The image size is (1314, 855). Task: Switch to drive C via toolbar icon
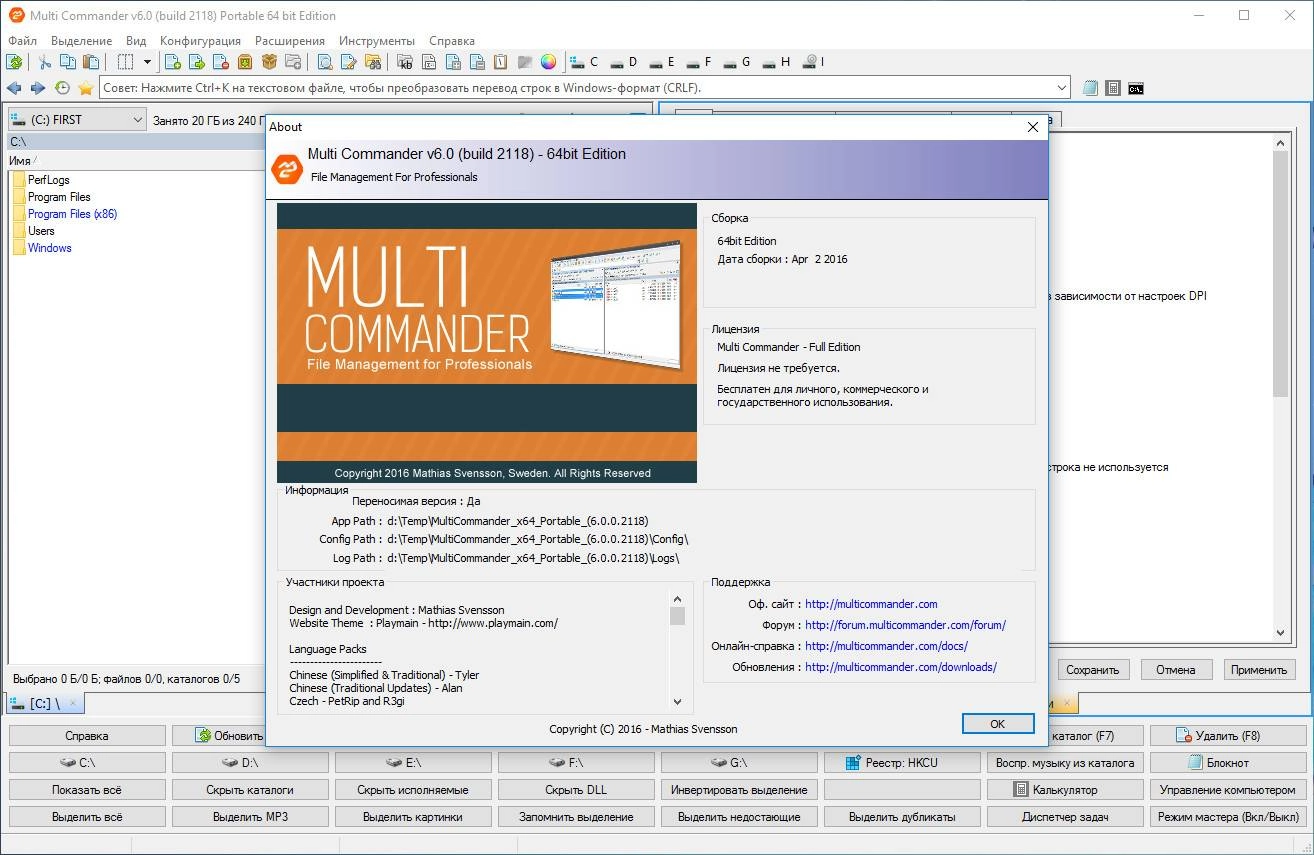584,62
